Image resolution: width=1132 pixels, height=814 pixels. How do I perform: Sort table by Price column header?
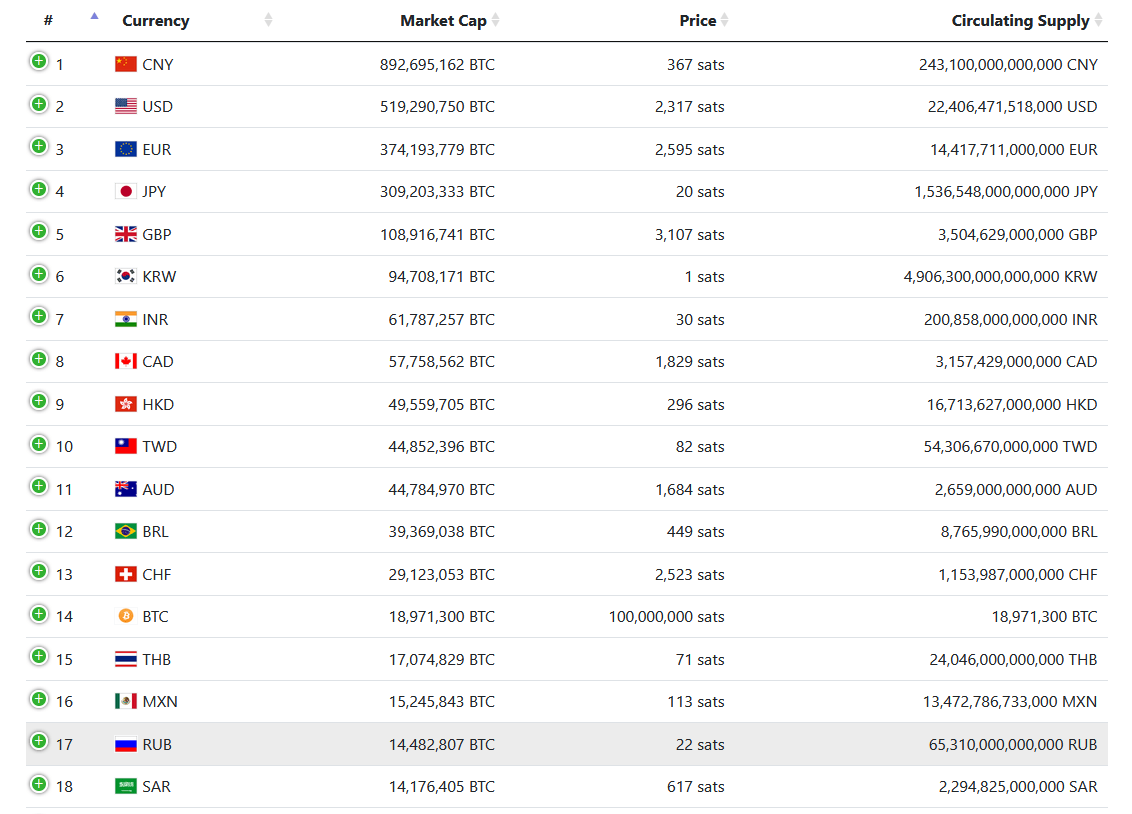[698, 21]
